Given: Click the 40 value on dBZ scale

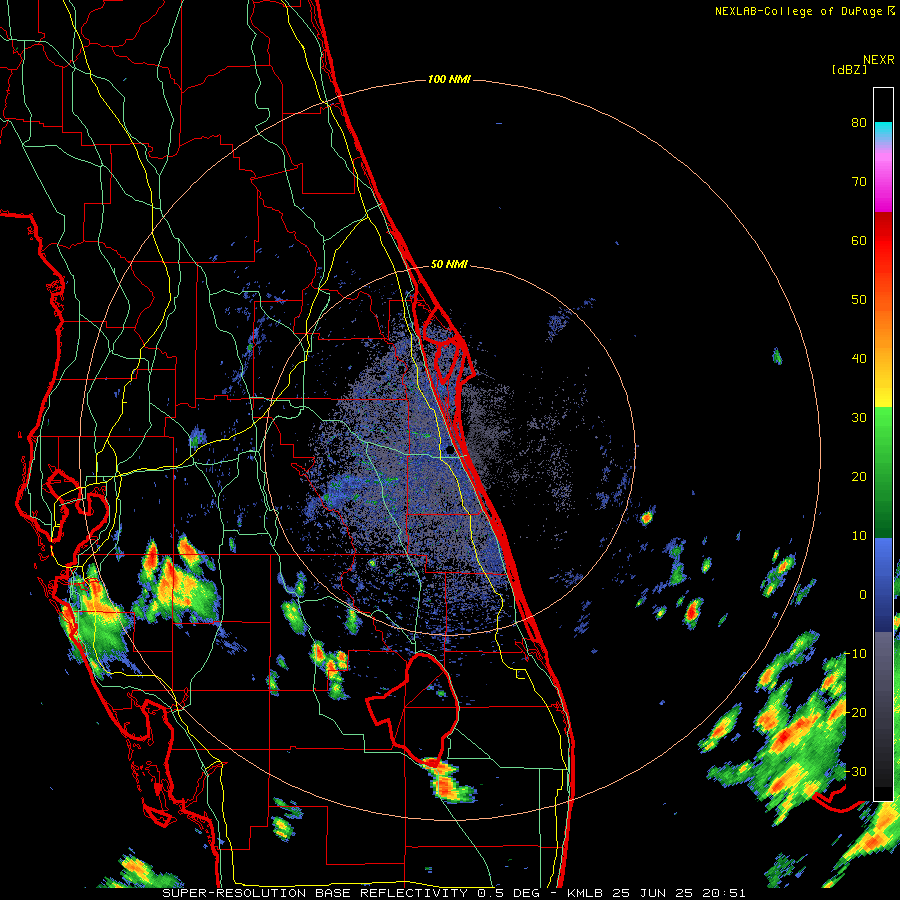Looking at the screenshot, I should [859, 359].
